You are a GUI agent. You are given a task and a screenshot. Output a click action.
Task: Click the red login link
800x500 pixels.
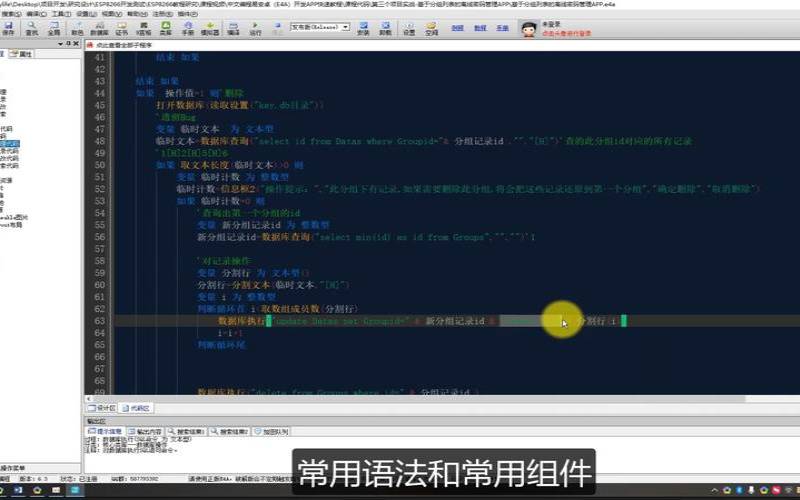click(x=566, y=33)
